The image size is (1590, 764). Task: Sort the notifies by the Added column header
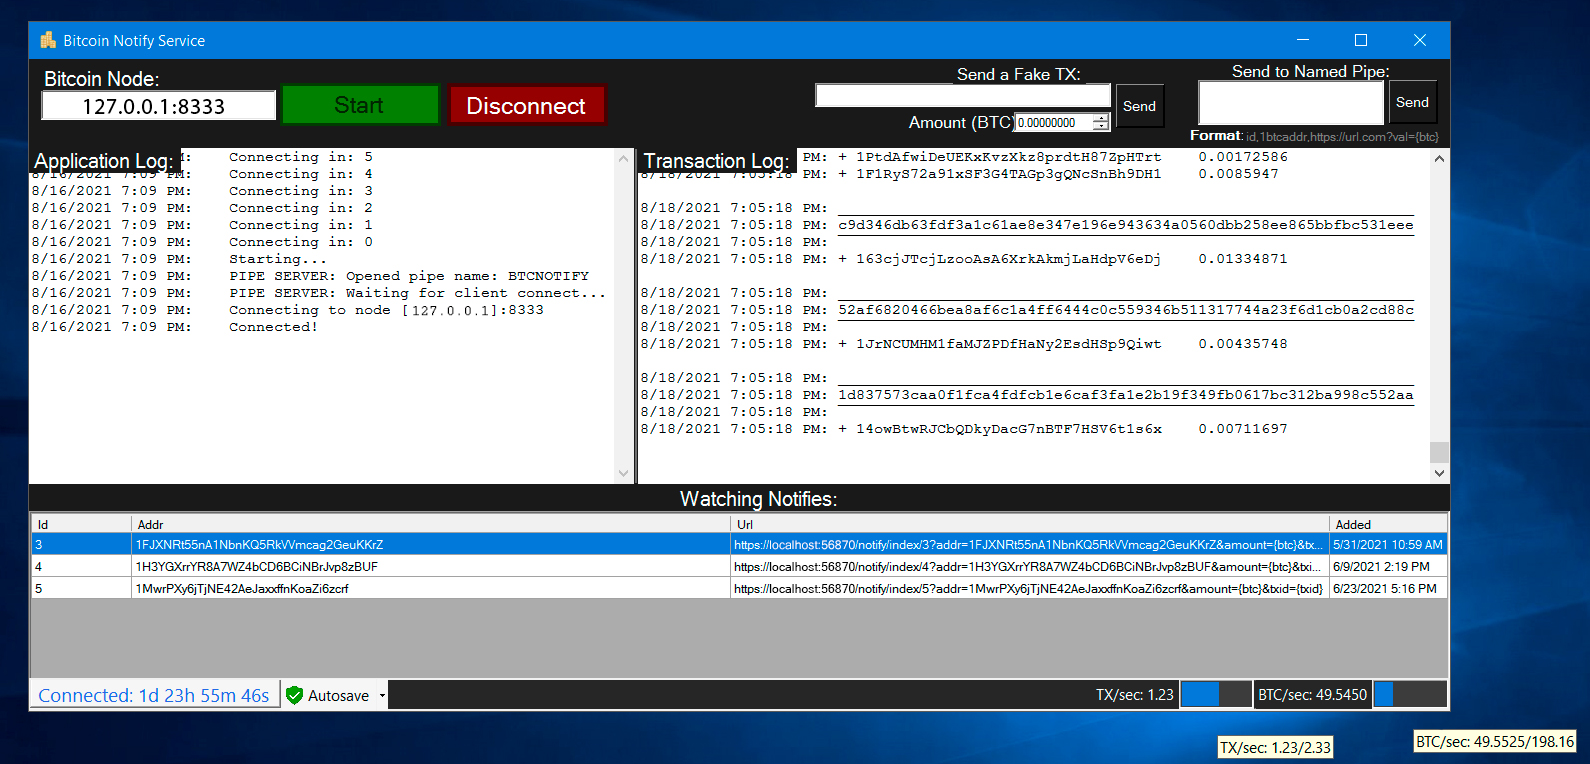click(x=1388, y=524)
